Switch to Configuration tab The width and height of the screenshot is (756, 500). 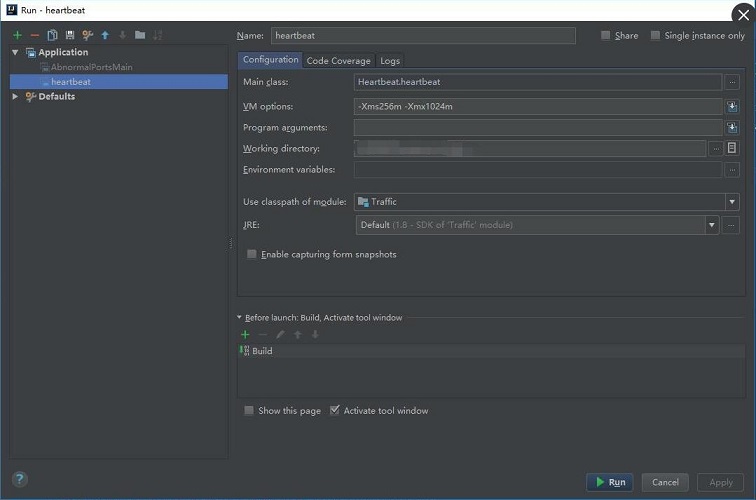[x=270, y=60]
